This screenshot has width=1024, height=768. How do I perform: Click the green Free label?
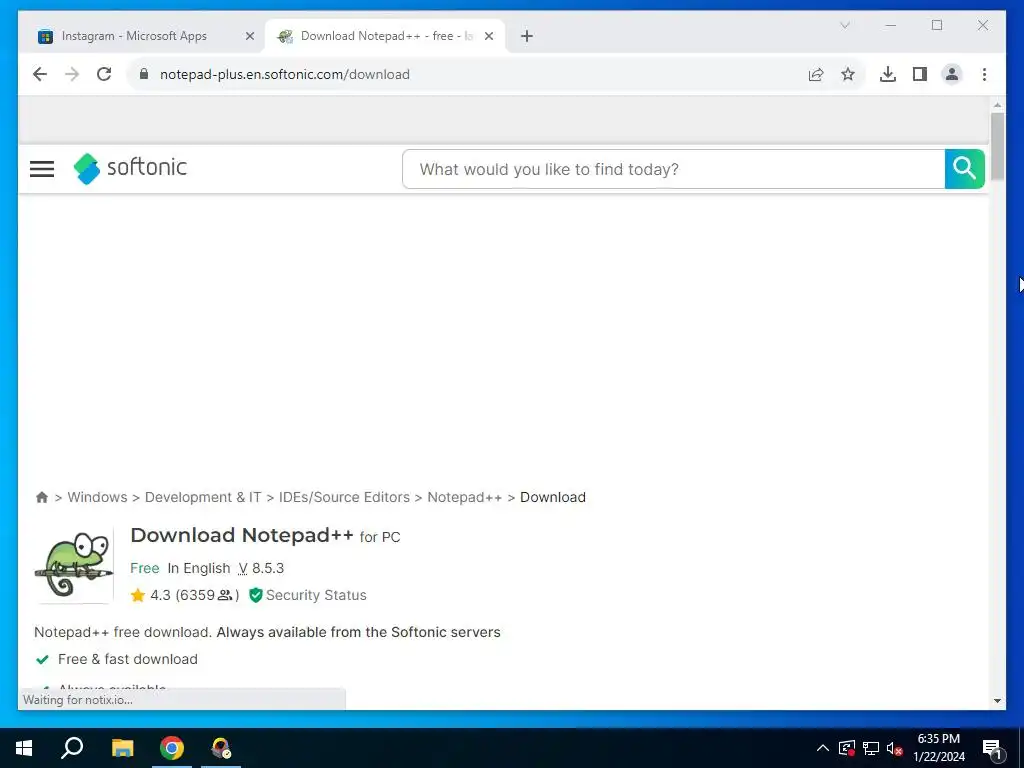pyautogui.click(x=144, y=568)
